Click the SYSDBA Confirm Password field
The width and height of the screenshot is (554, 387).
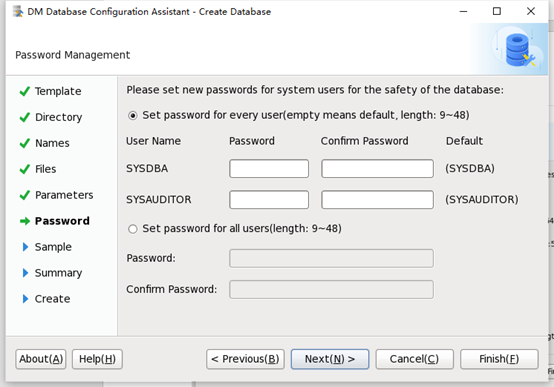[x=377, y=169]
